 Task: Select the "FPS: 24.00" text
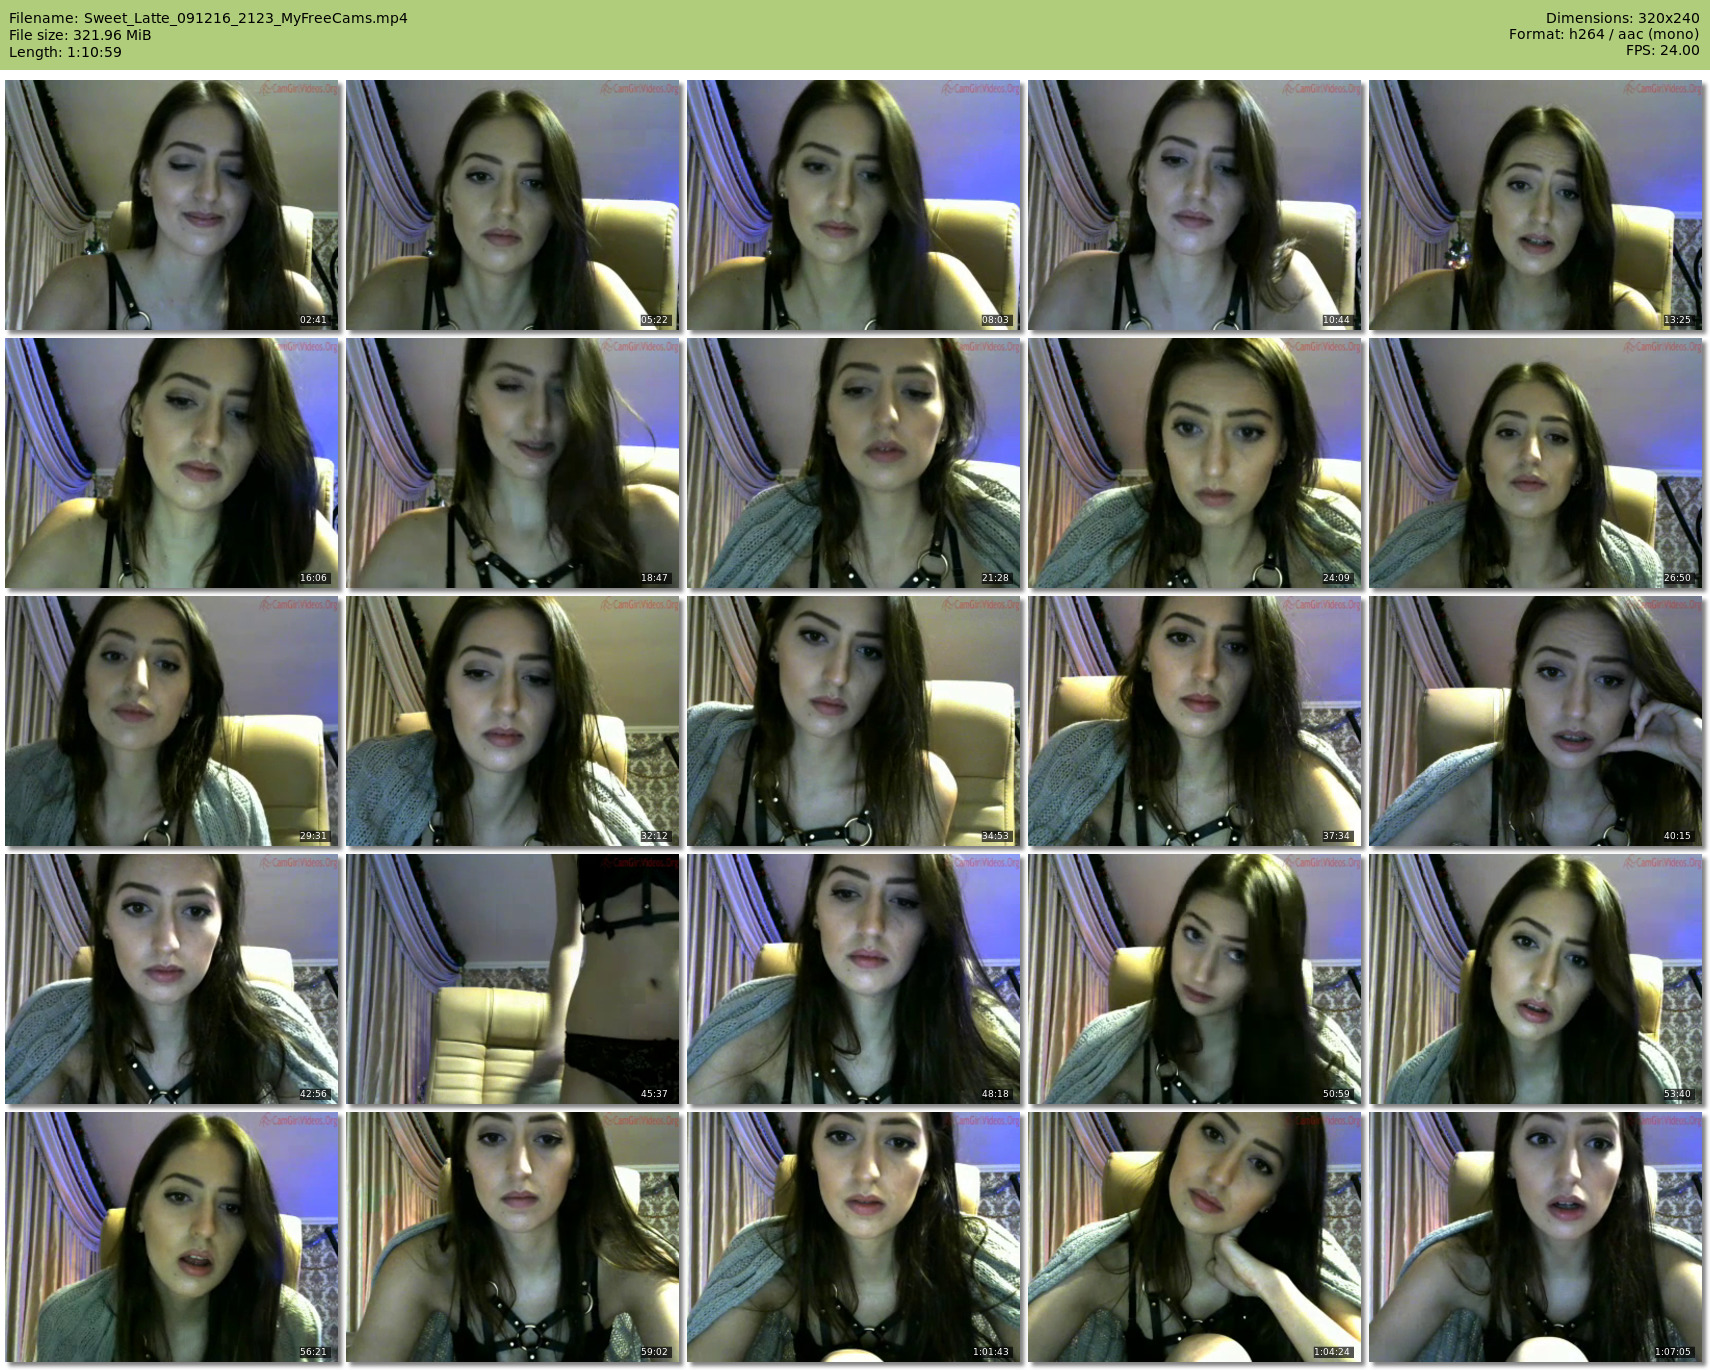(x=1662, y=50)
